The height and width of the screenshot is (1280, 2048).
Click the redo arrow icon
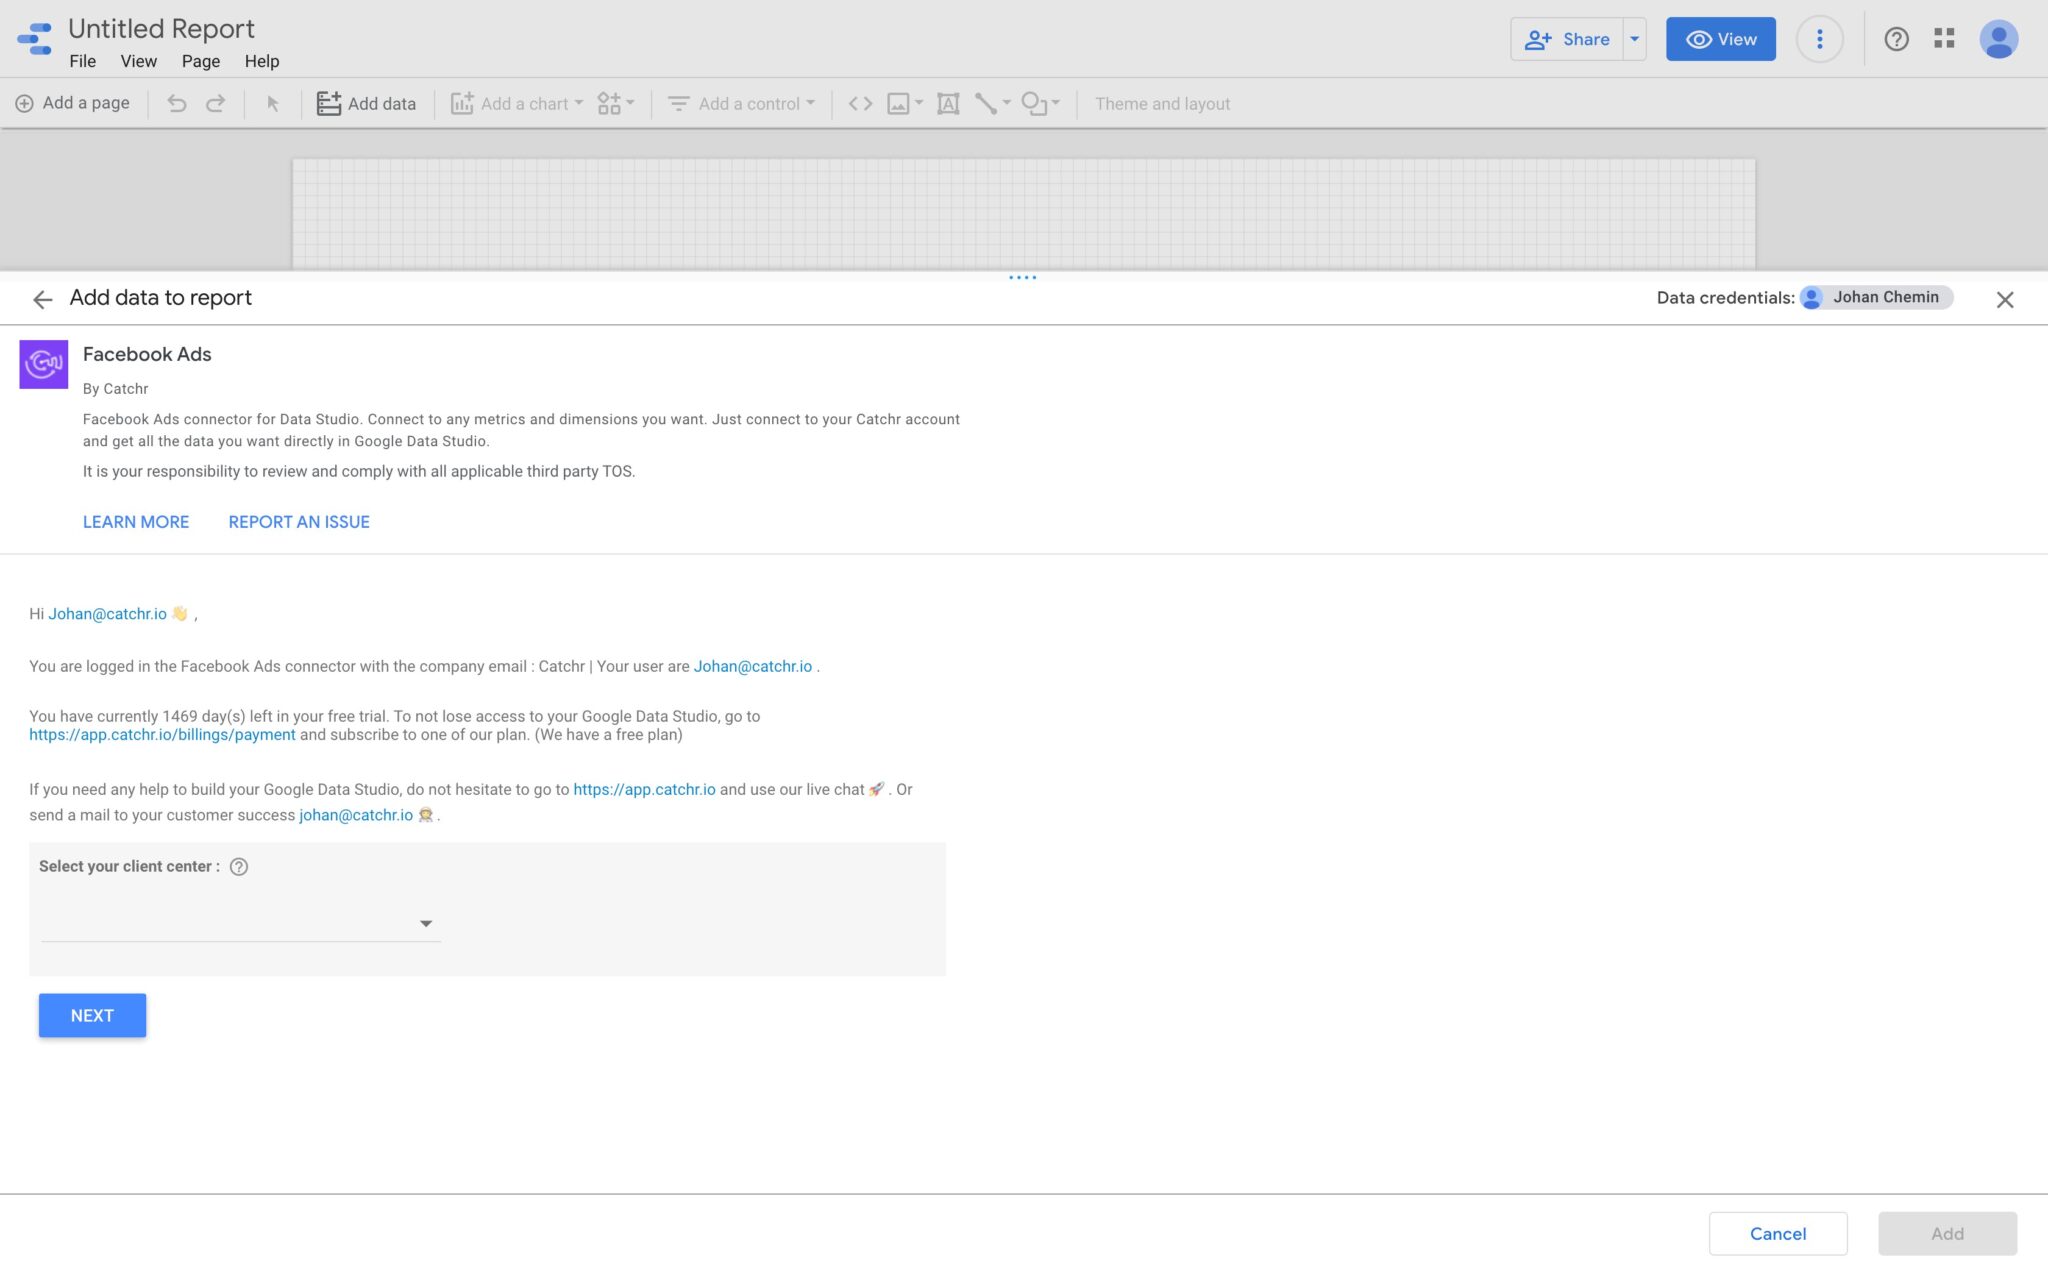[x=215, y=104]
